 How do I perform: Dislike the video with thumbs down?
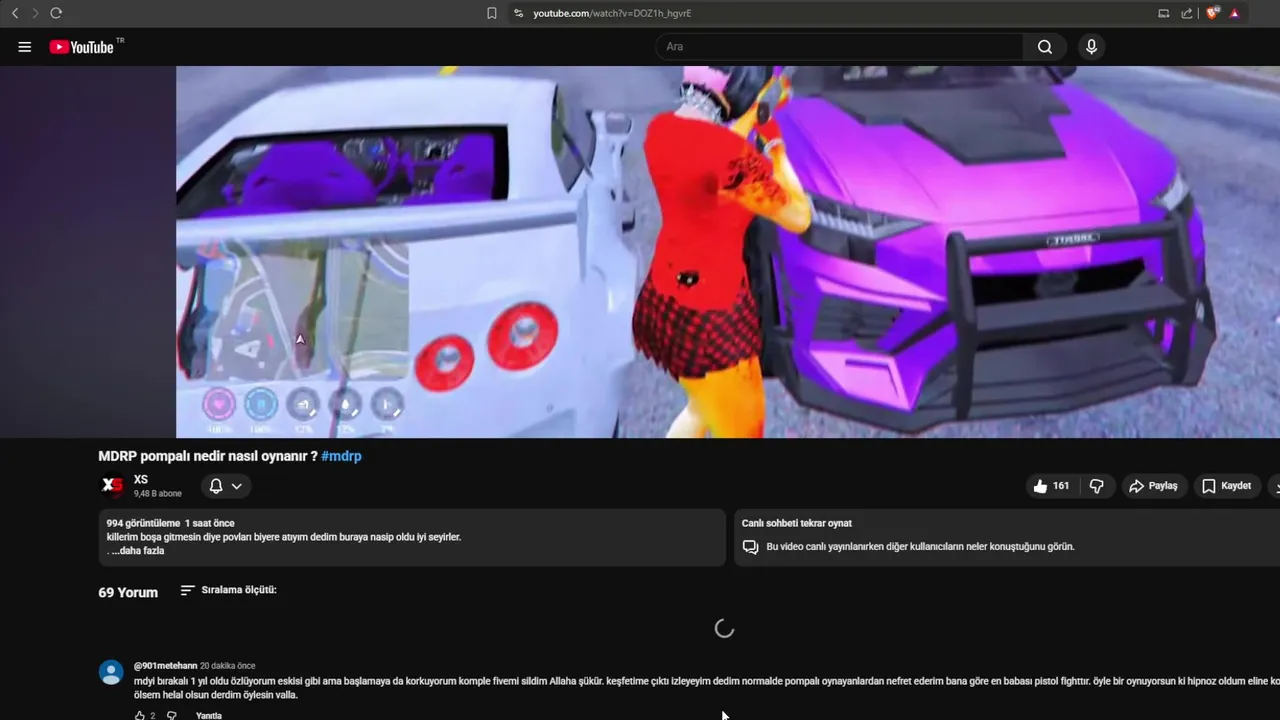[x=1096, y=486]
